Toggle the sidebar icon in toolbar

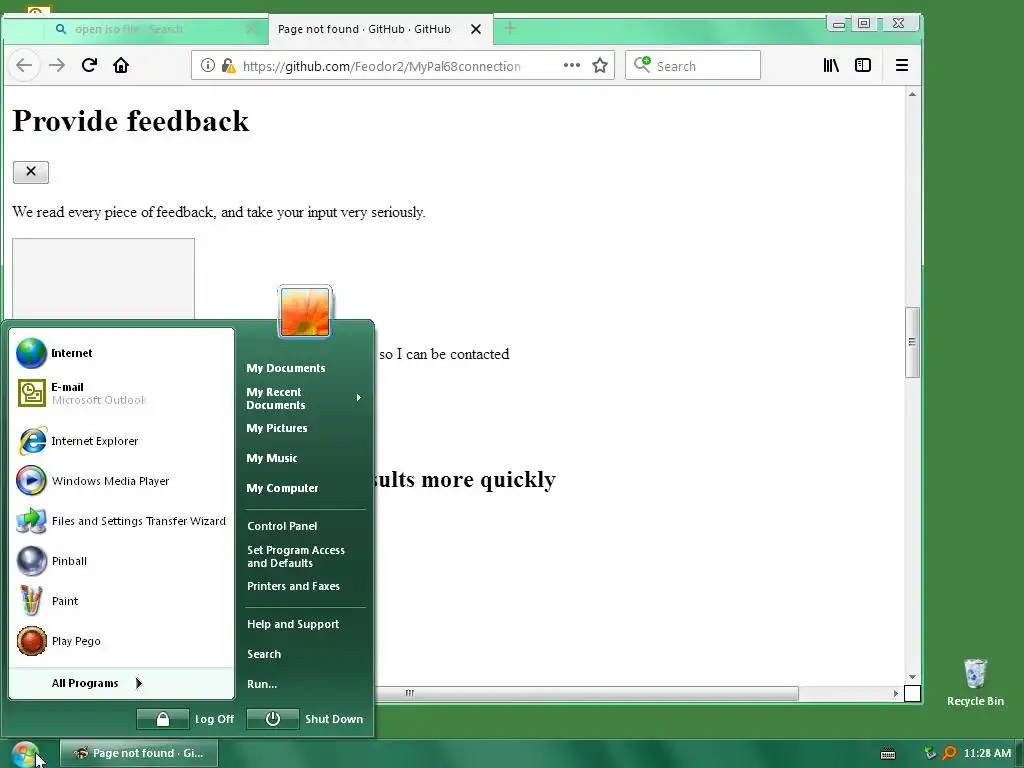point(863,65)
